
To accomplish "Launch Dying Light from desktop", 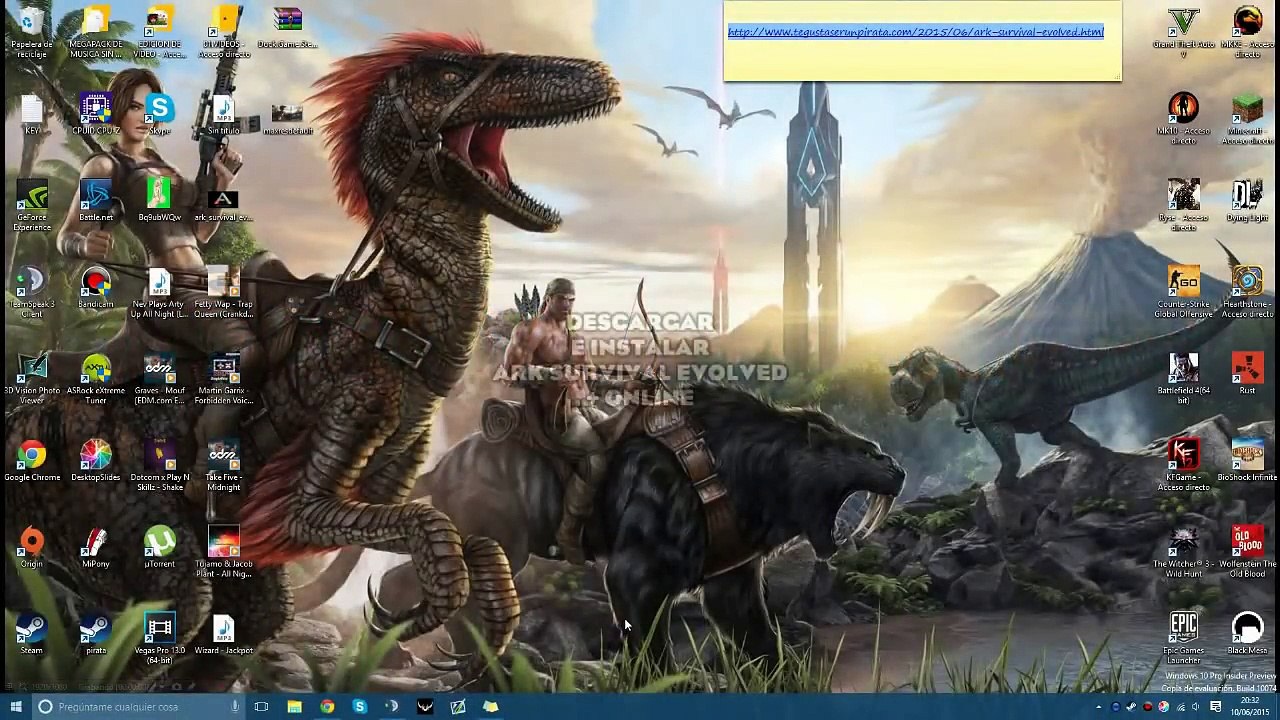I will click(1247, 201).
